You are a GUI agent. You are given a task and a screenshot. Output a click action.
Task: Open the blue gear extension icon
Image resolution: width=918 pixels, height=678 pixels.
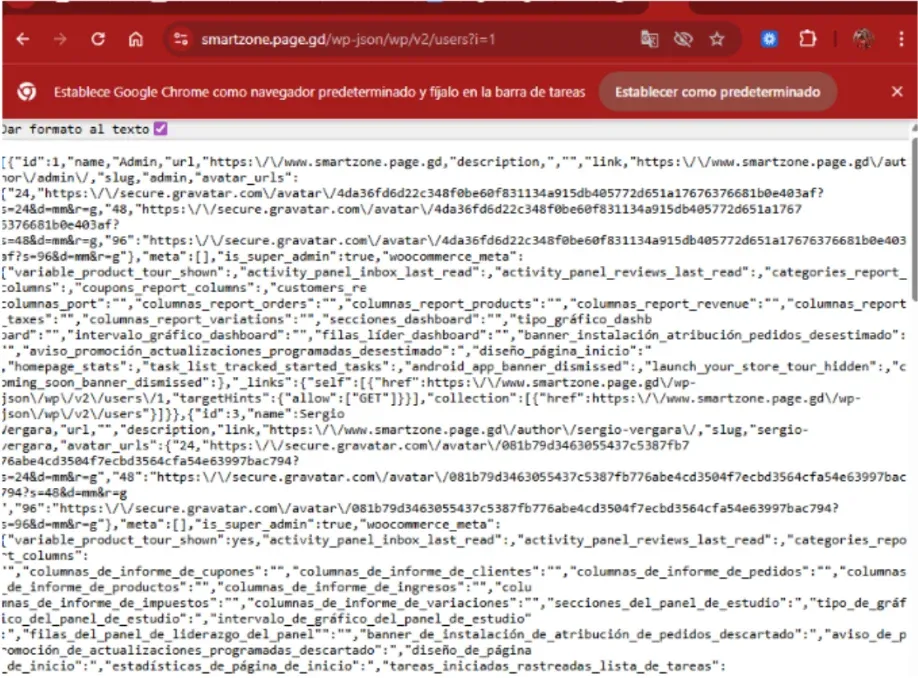(x=769, y=39)
